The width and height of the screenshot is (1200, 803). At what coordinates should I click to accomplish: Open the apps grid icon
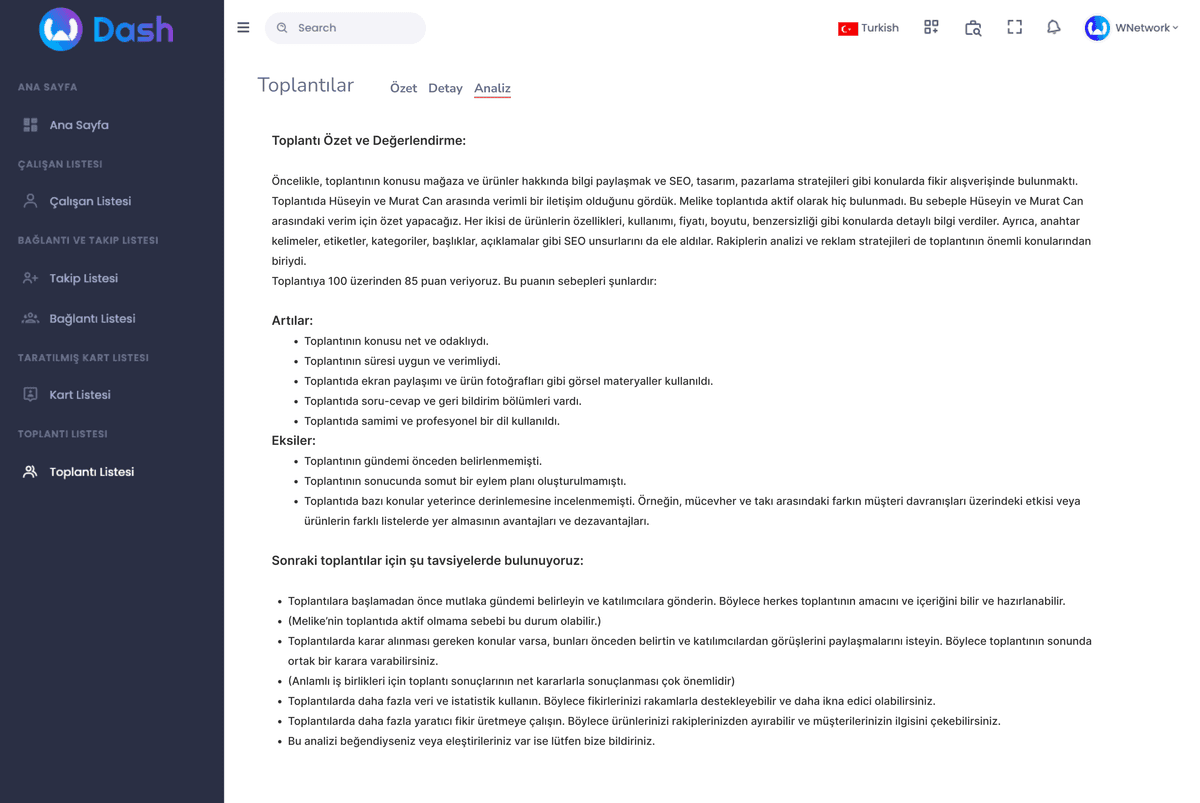[931, 28]
